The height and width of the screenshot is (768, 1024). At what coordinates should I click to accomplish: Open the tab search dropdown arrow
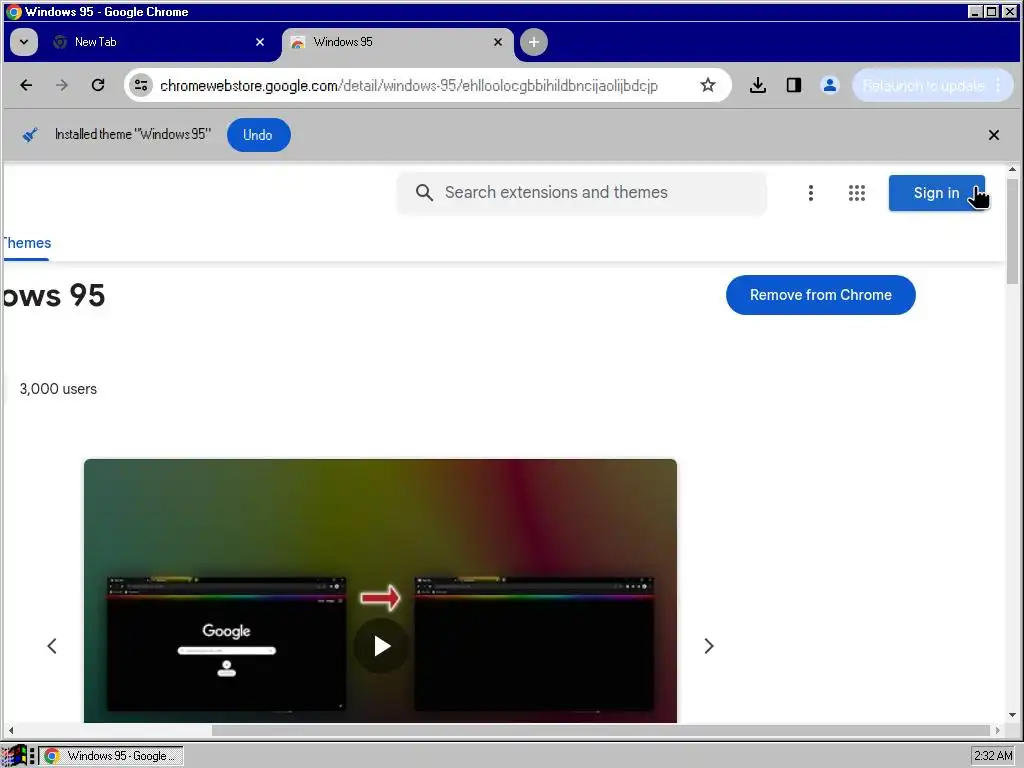tap(24, 42)
